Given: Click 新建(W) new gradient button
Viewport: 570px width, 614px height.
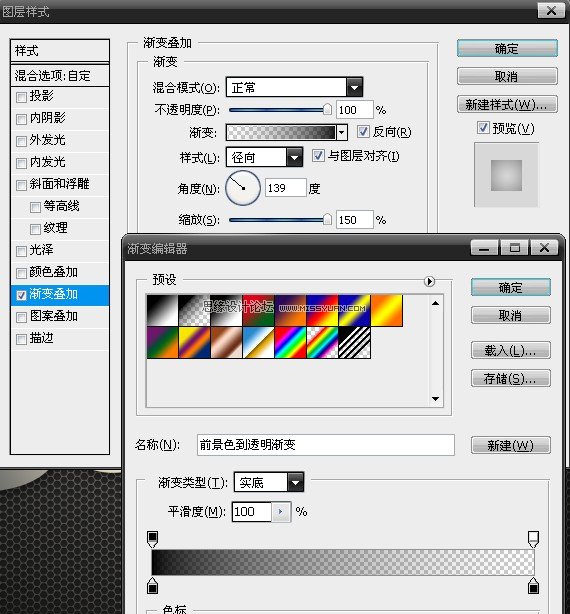Looking at the screenshot, I should point(510,445).
